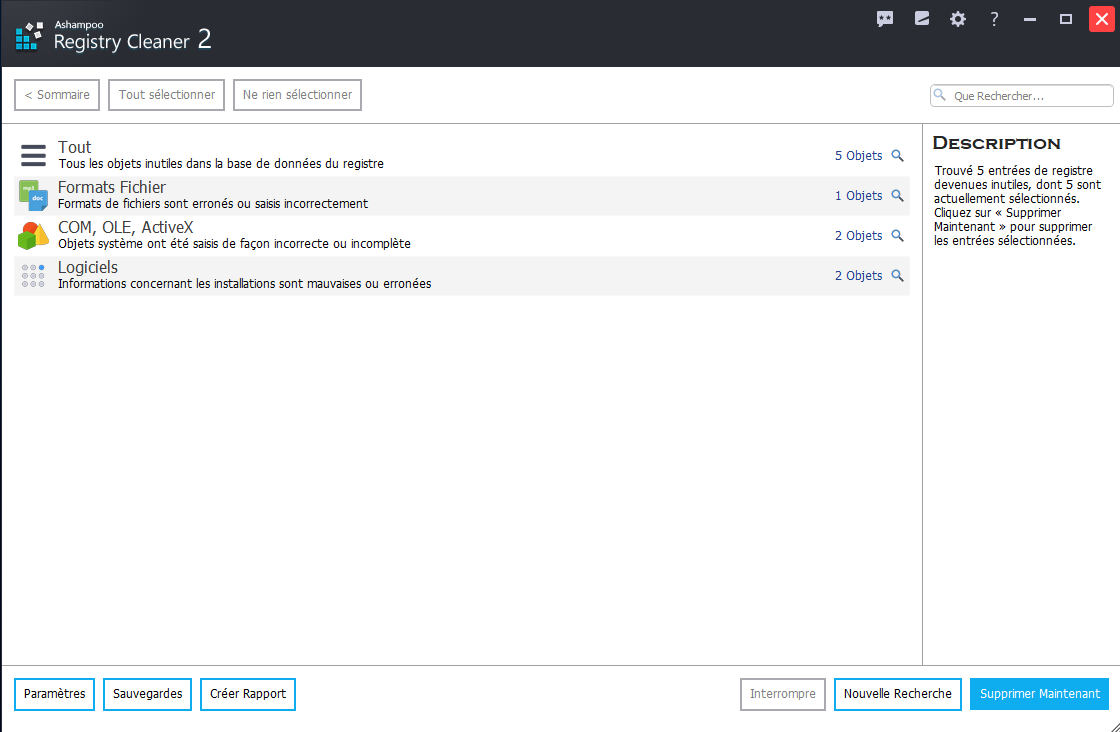Screen dimensions: 1120x732
Task: Open the Paramètres button
Action: coord(54,694)
